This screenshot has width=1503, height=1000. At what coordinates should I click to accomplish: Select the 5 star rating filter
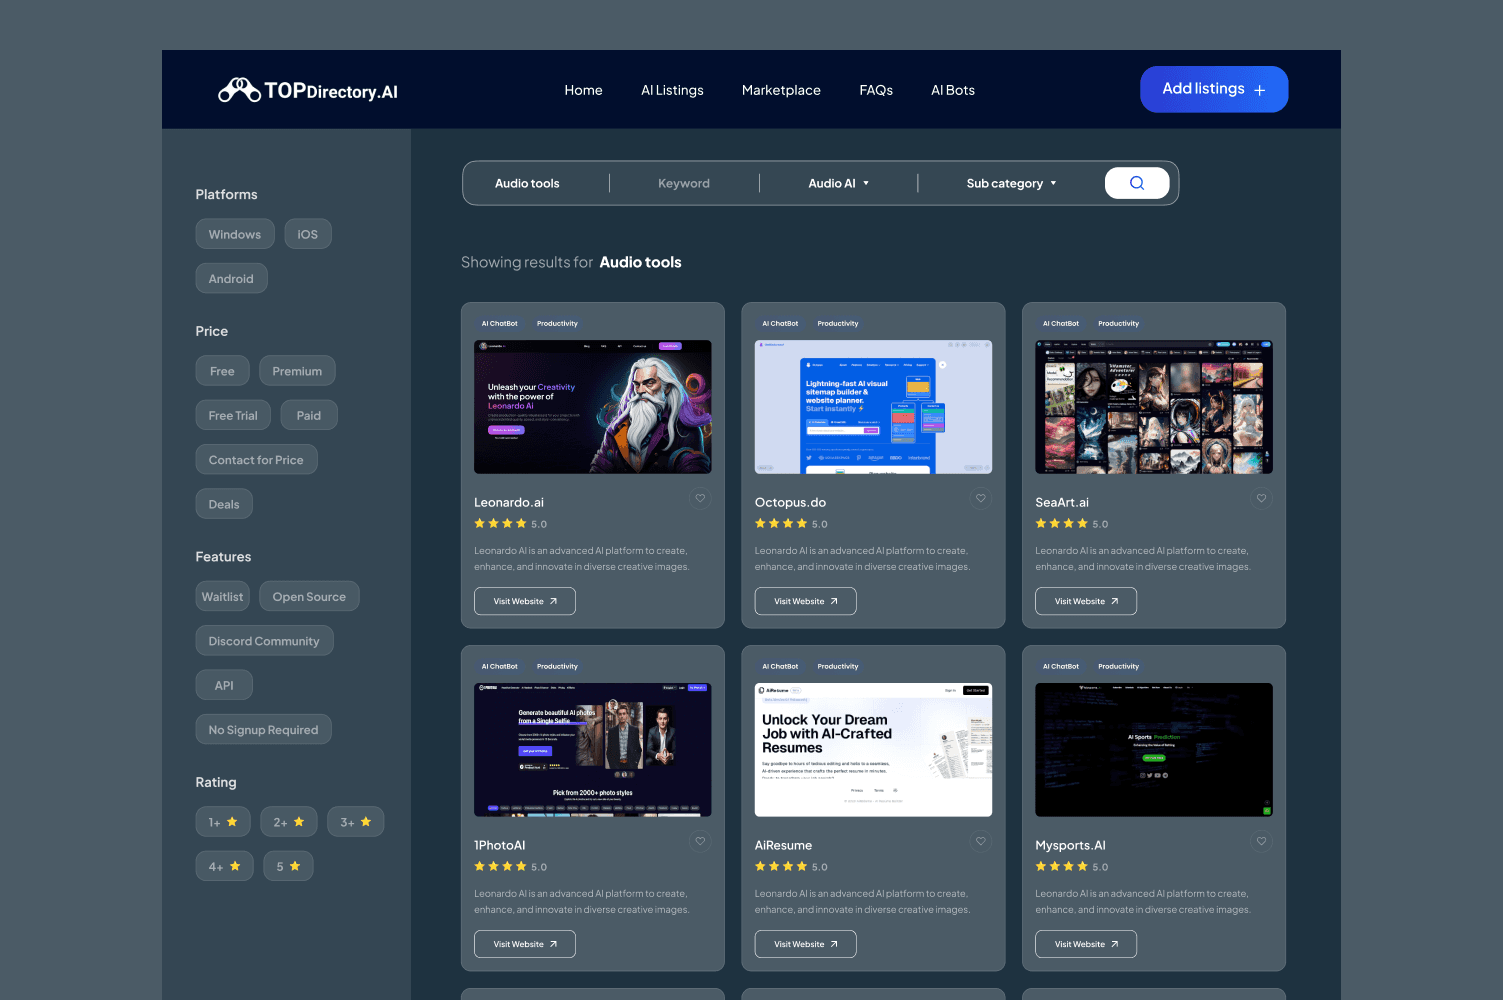click(x=288, y=866)
